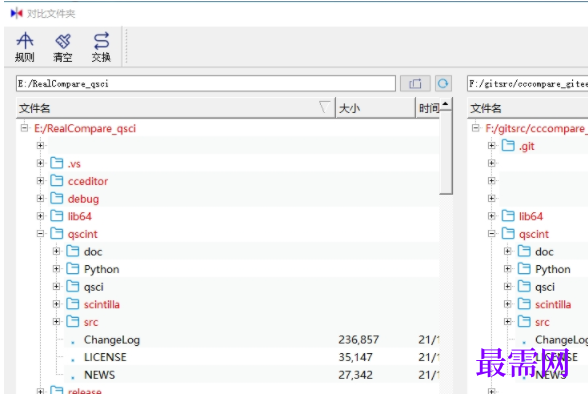Expand the right pane lib64 folder

(x=492, y=216)
